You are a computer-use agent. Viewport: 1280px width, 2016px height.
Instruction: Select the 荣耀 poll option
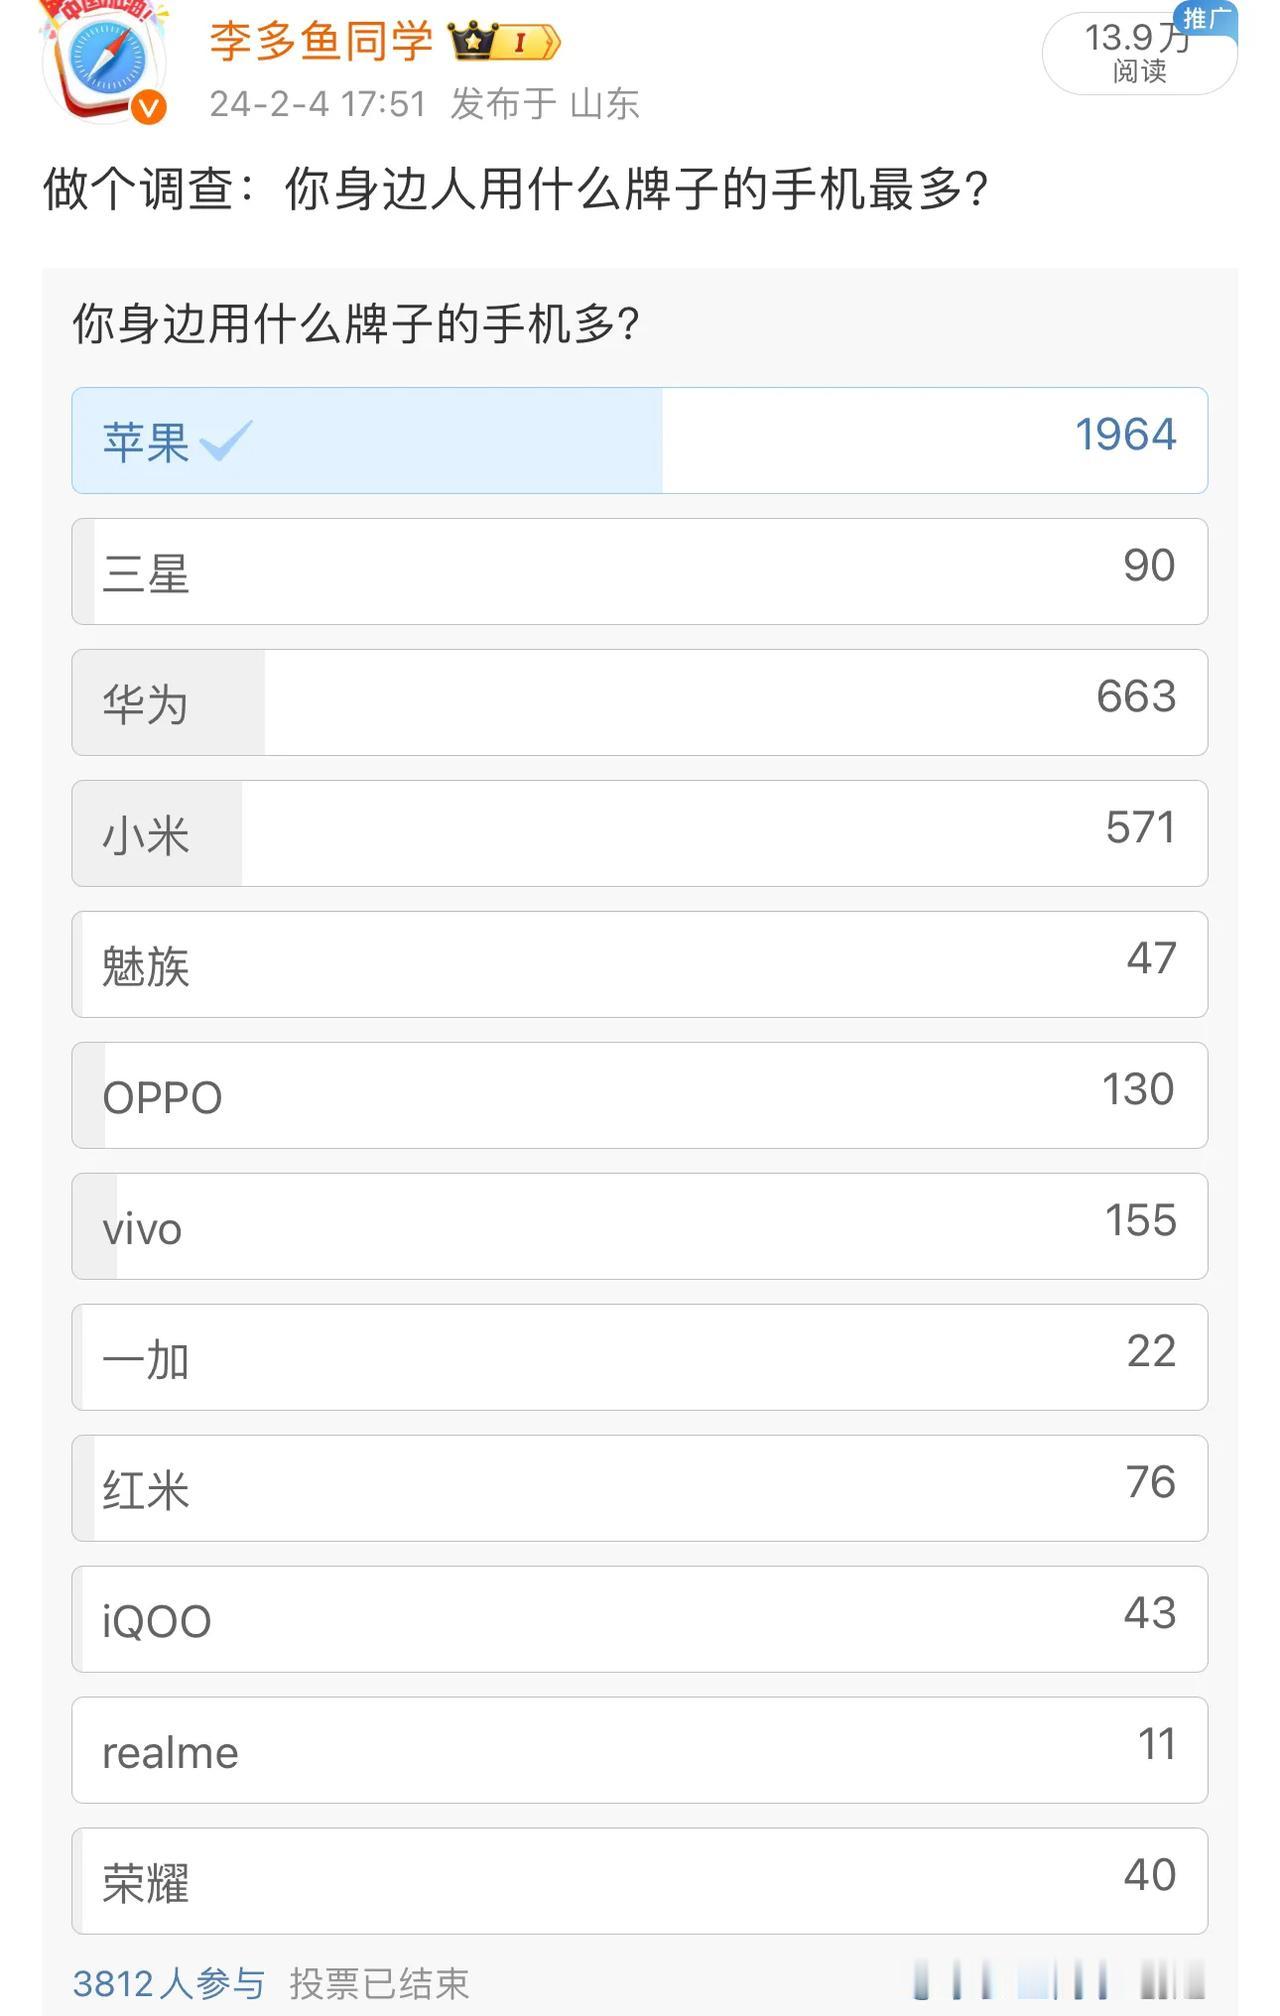[x=640, y=1881]
